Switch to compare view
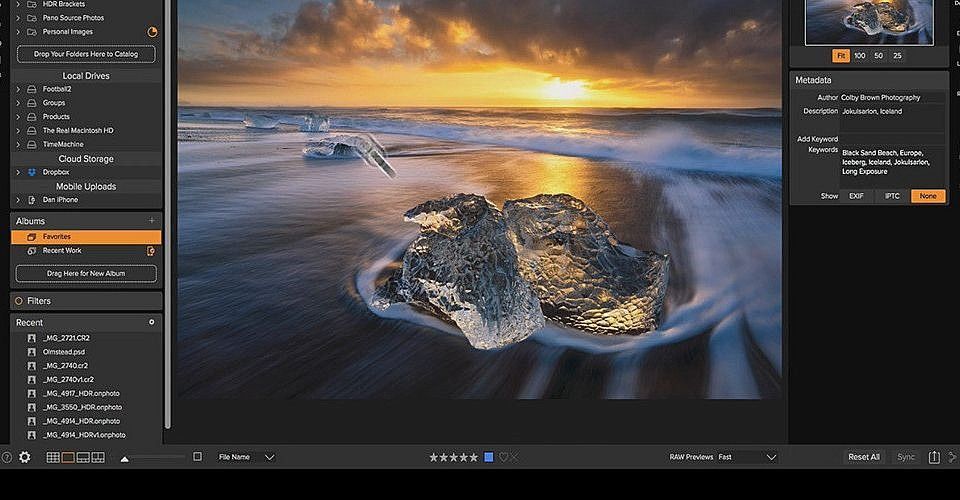 click(98, 457)
